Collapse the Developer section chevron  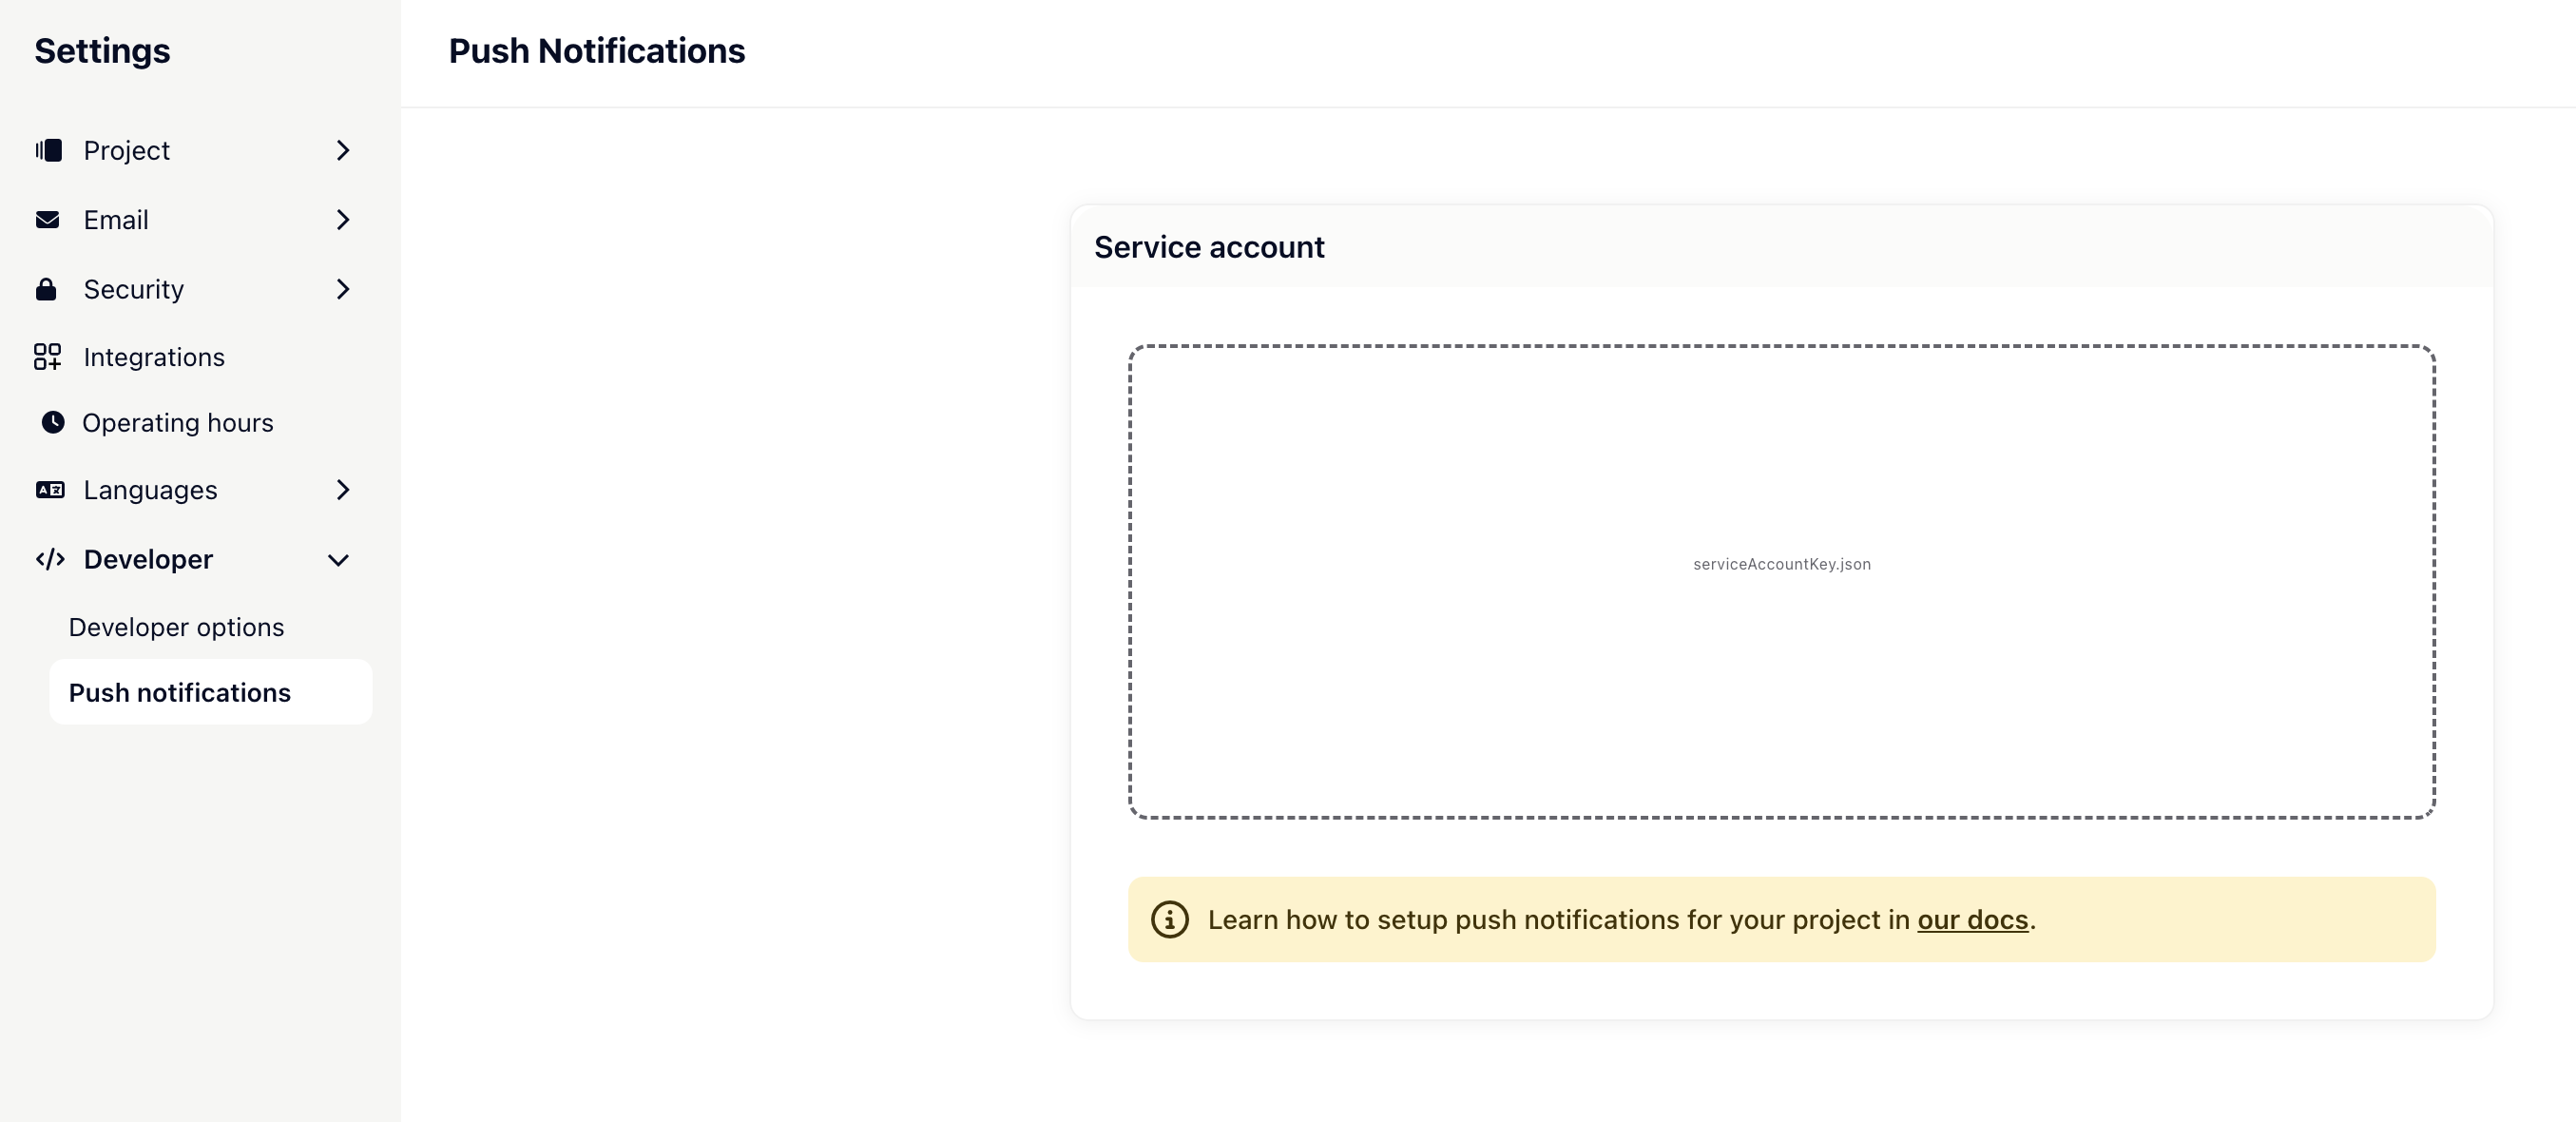point(339,560)
